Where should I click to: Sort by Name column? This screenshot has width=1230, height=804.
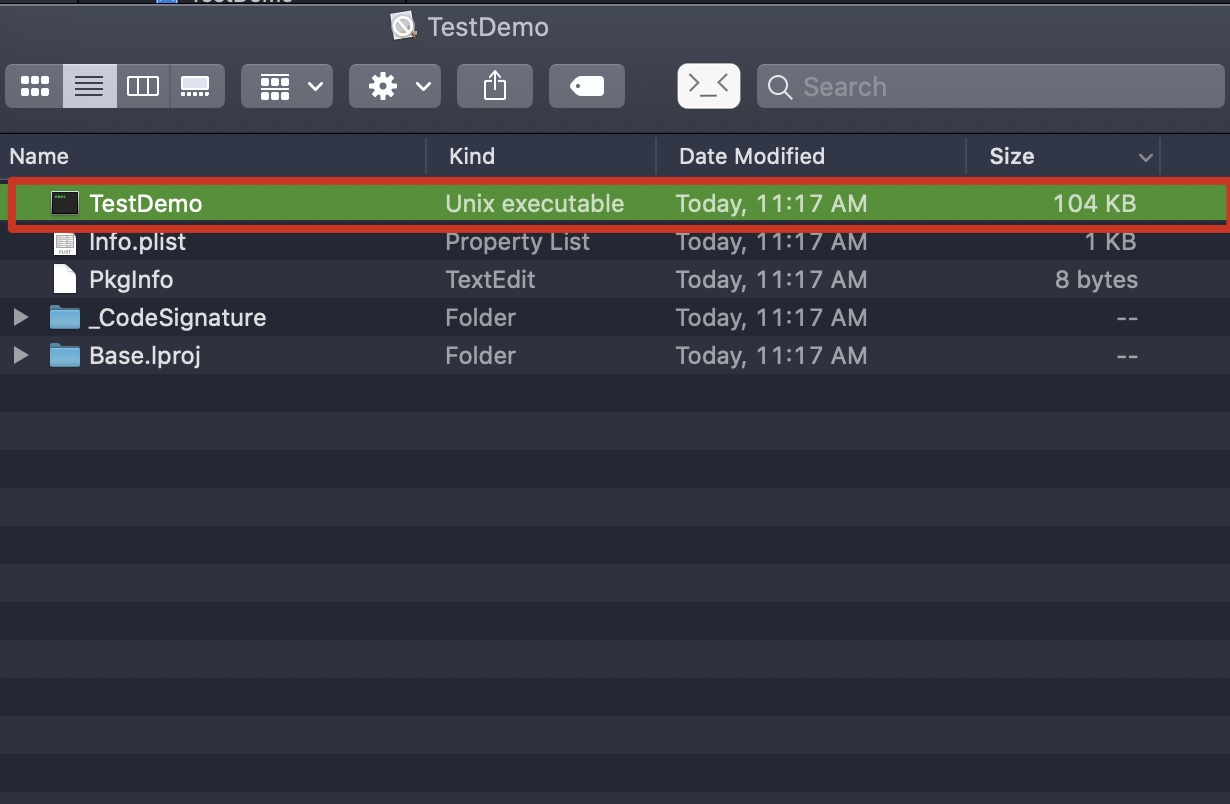pyautogui.click(x=213, y=156)
